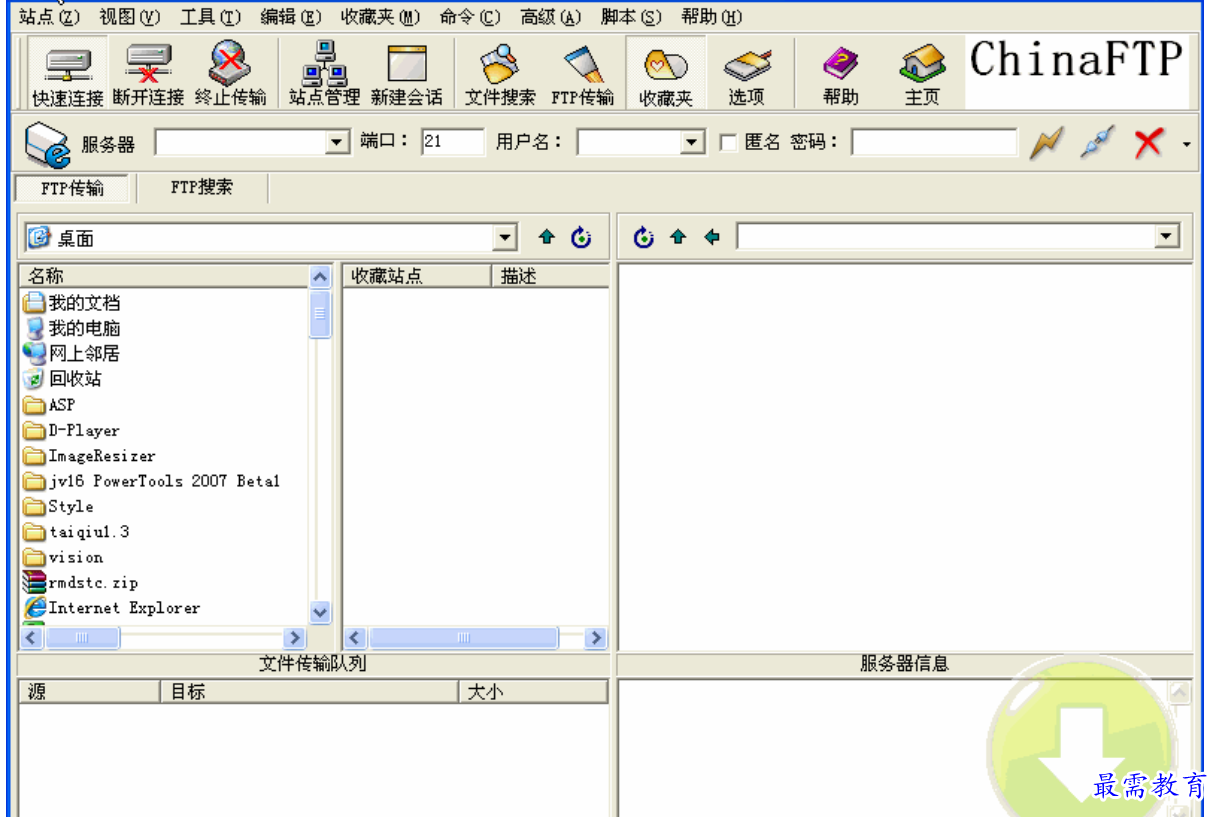Open 选项 options
Screen dimensions: 1215x817
pos(747,74)
